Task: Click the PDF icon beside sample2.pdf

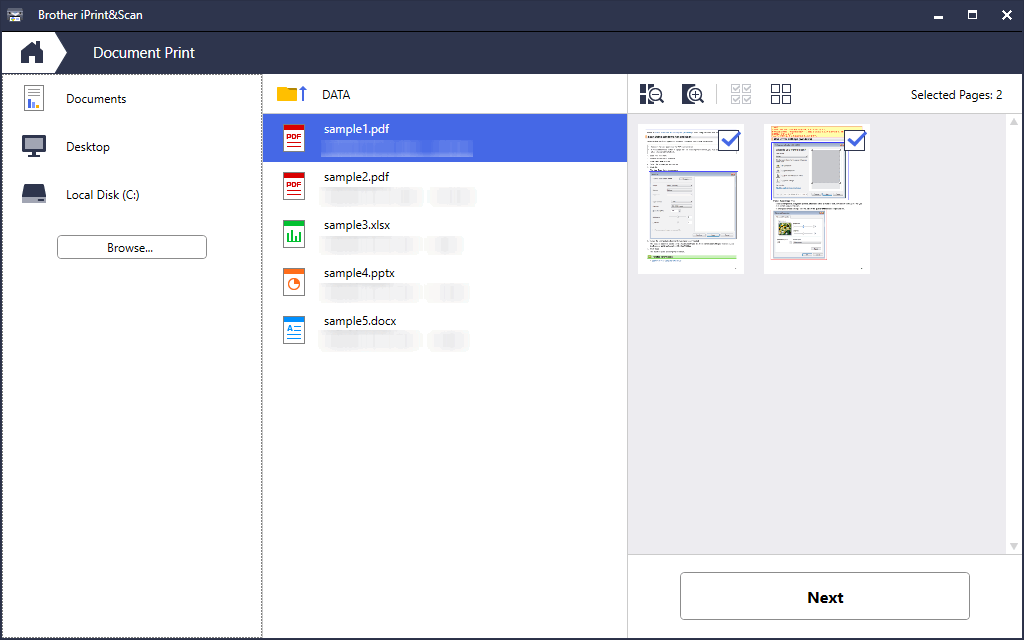Action: 294,186
